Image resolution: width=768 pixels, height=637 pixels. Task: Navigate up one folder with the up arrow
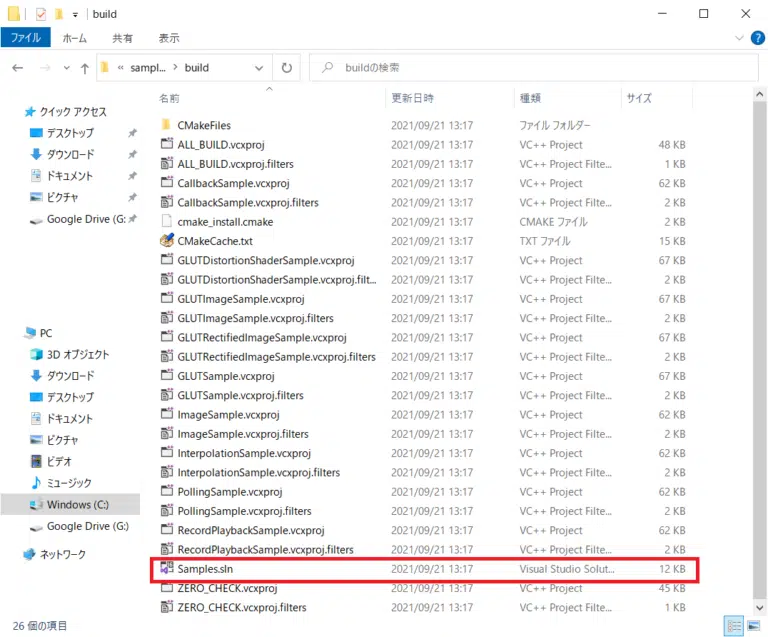pyautogui.click(x=83, y=68)
